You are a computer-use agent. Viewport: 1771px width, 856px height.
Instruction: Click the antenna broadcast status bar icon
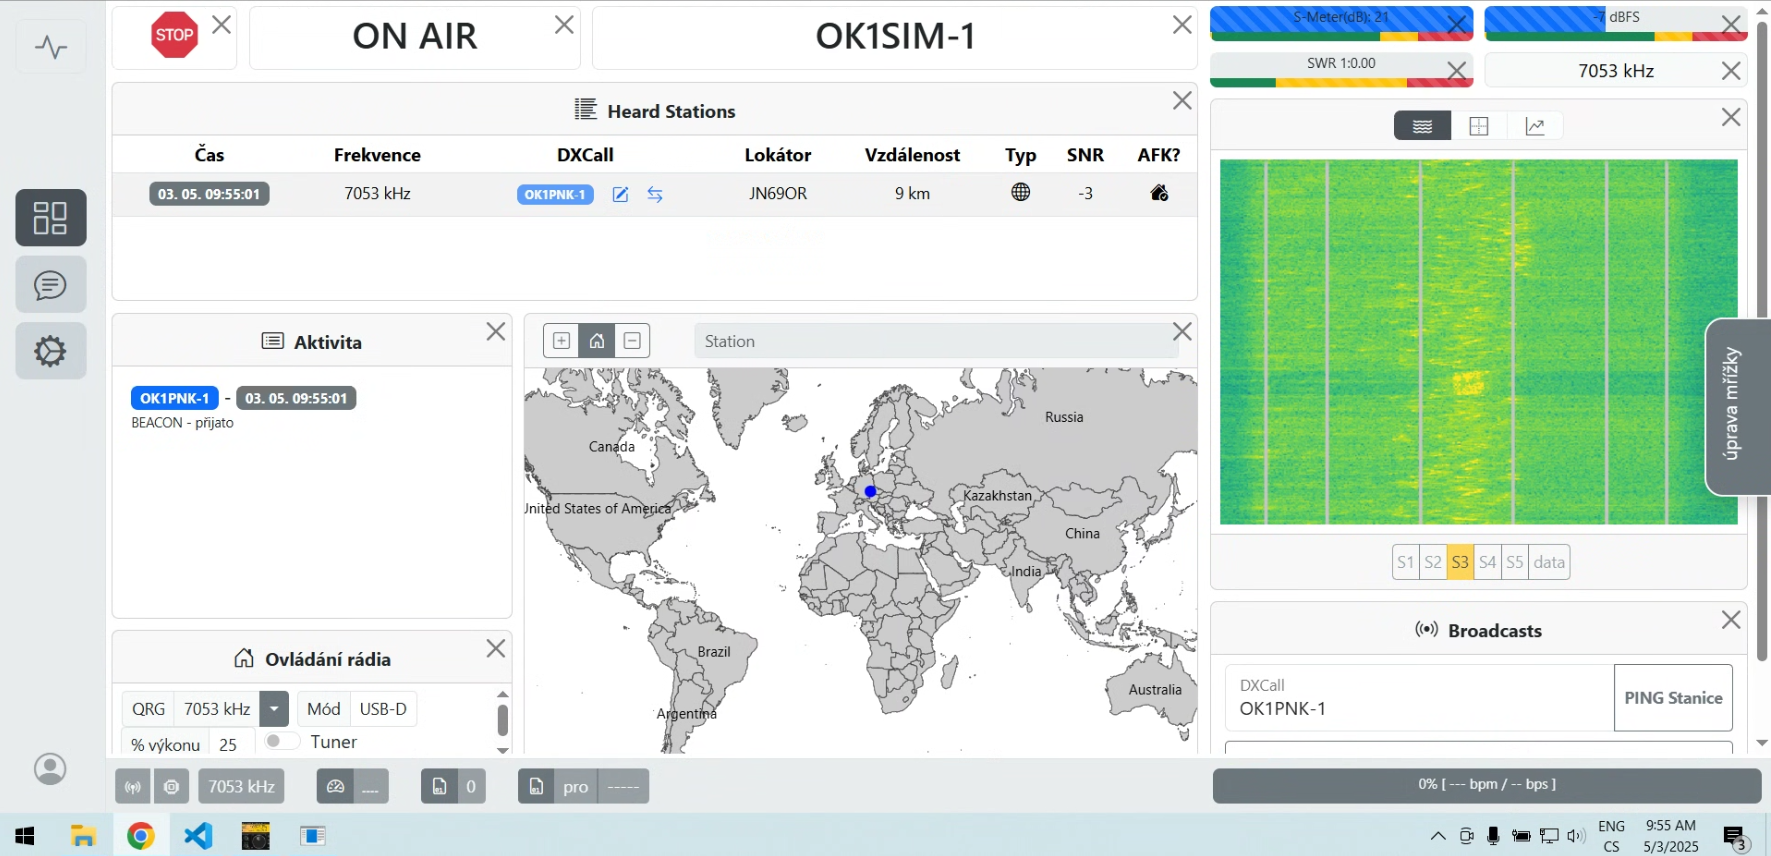click(133, 787)
